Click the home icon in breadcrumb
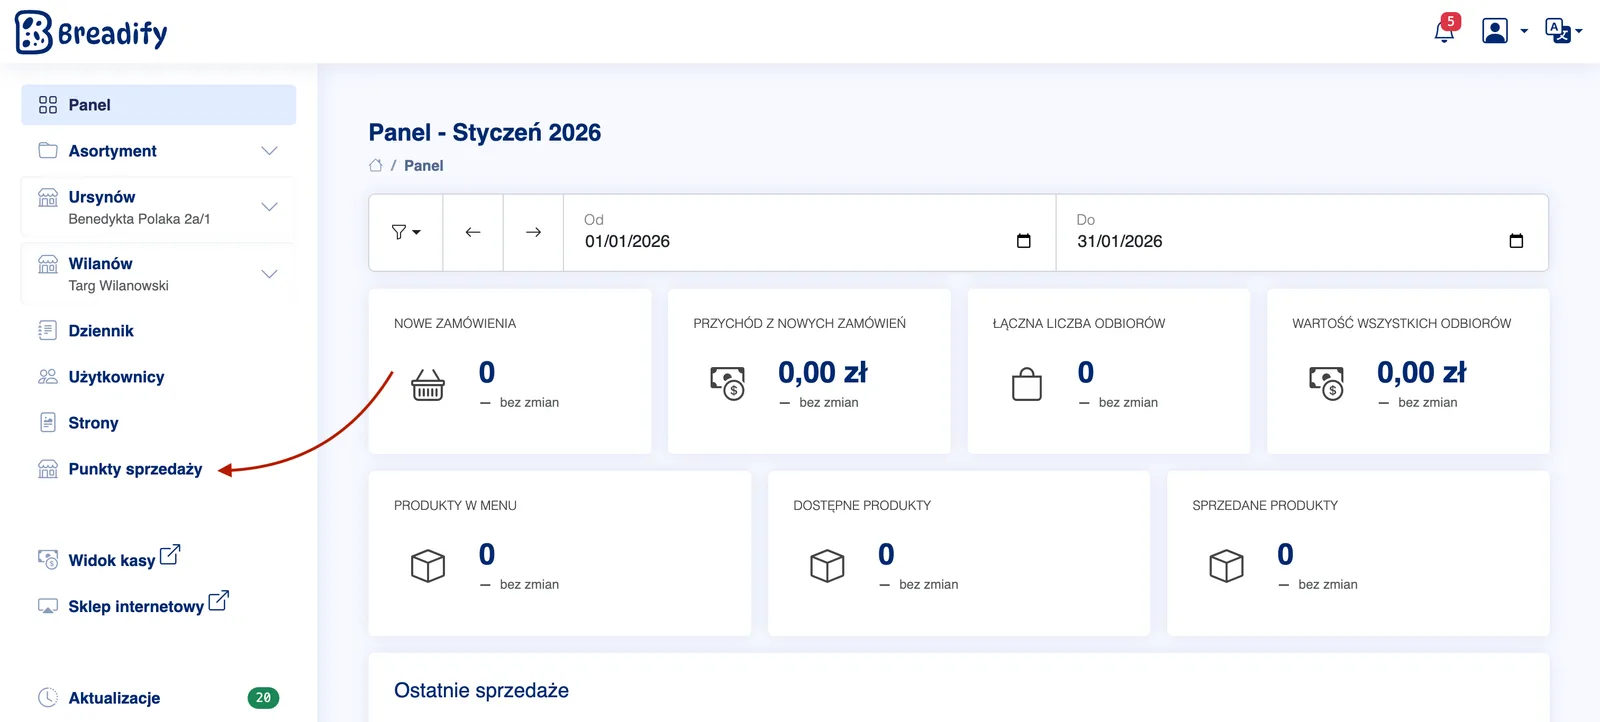 [x=376, y=166]
